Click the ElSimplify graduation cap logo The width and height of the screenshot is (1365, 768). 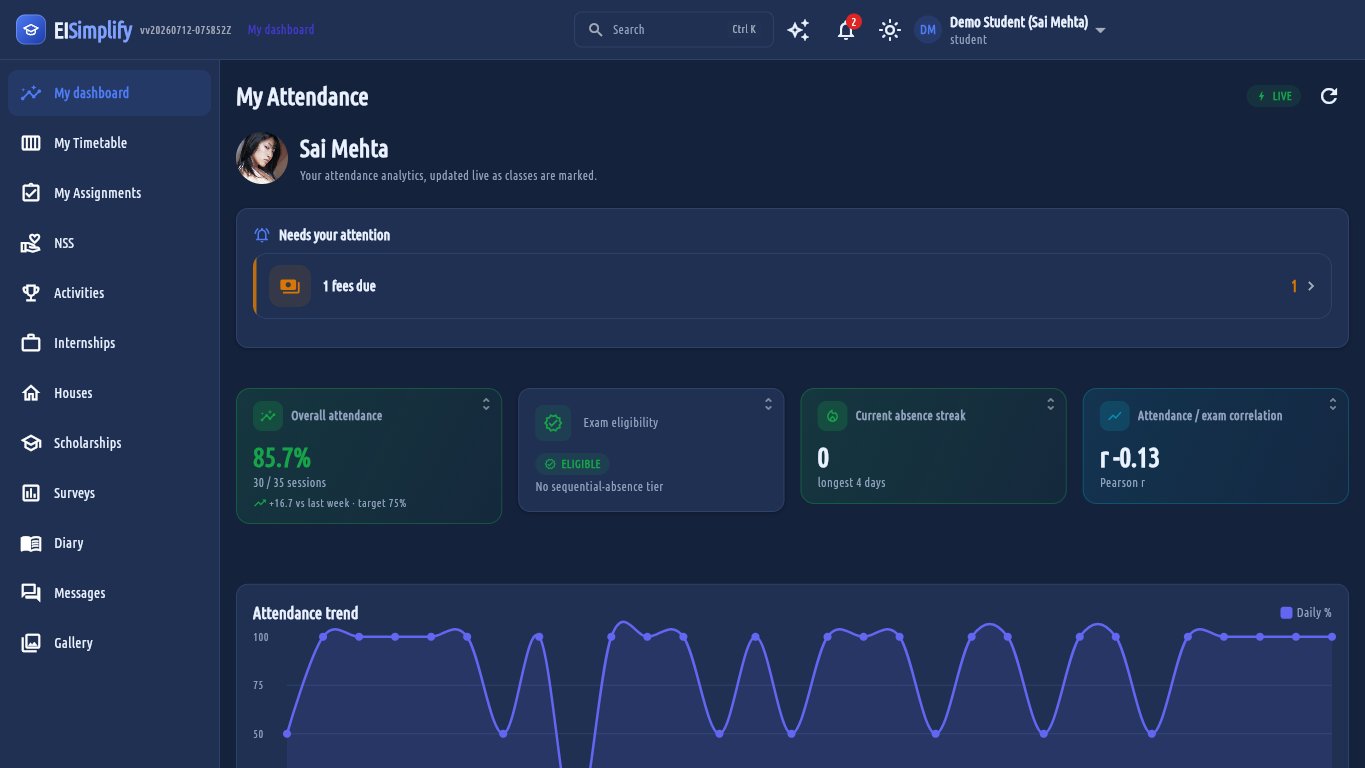(31, 30)
